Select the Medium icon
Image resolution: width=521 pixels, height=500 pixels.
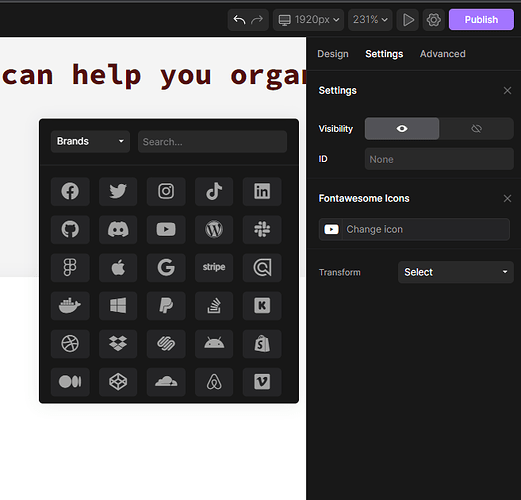tap(70, 382)
